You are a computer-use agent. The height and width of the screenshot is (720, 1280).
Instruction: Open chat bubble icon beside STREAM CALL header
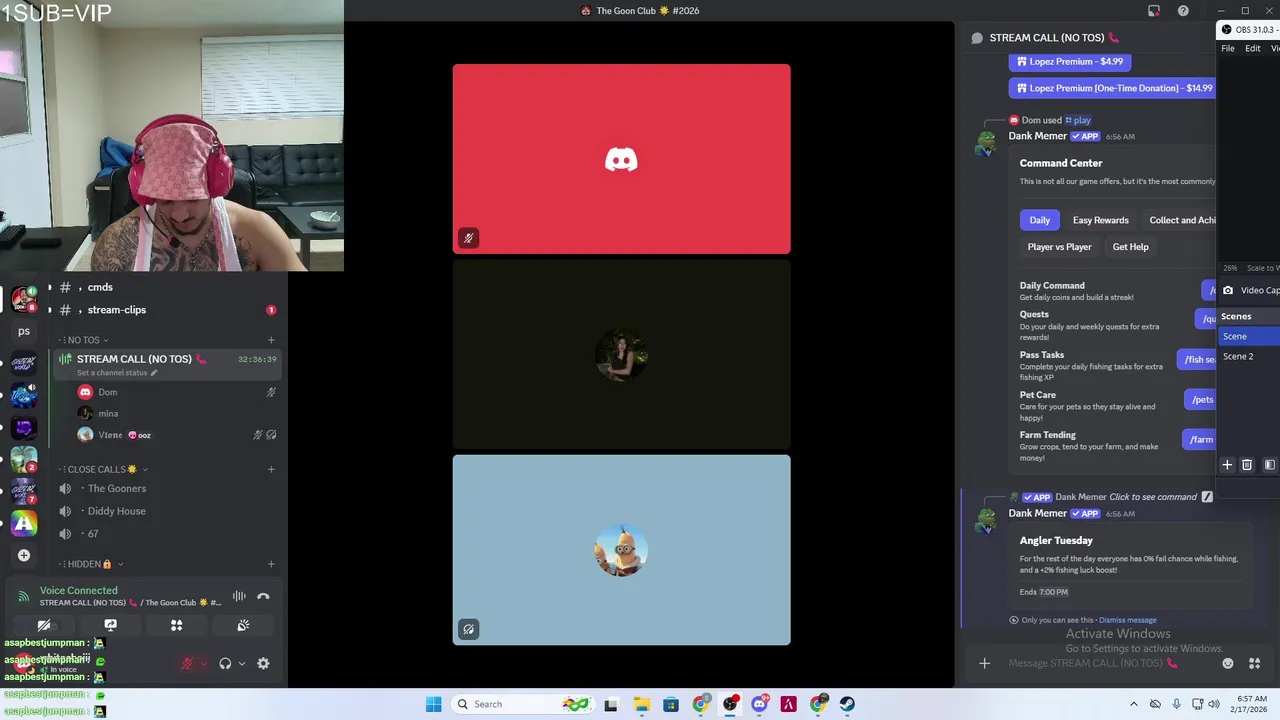(x=977, y=38)
